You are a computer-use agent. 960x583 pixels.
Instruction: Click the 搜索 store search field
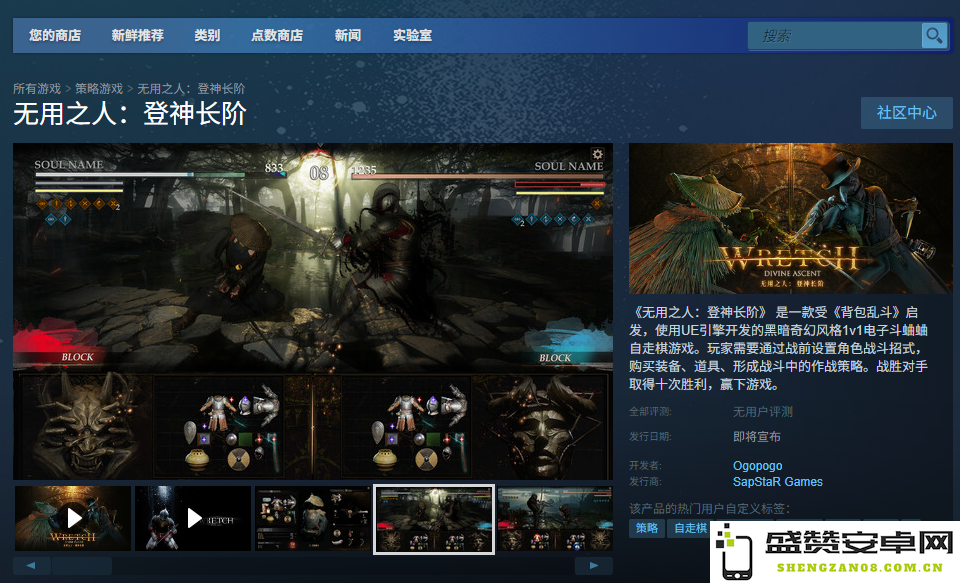click(x=835, y=36)
